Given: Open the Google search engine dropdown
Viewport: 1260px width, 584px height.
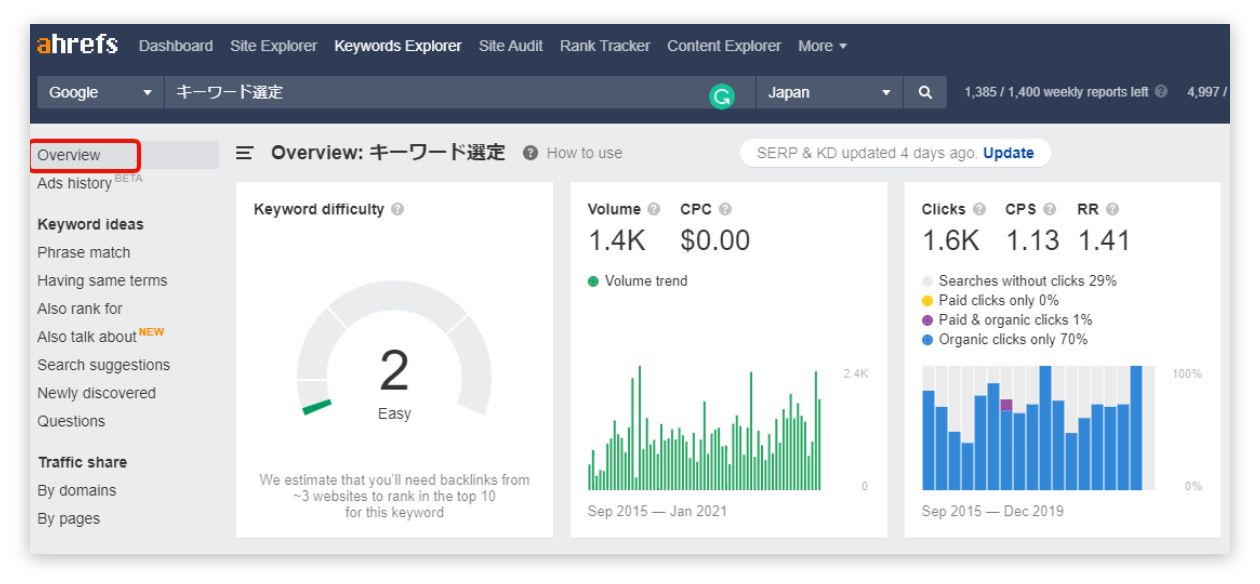Looking at the screenshot, I should [x=99, y=93].
